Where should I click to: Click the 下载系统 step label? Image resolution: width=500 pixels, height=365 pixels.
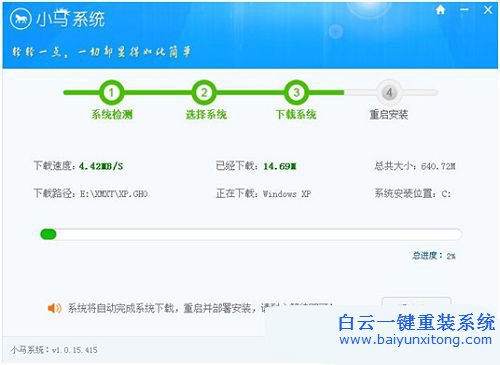coord(296,115)
